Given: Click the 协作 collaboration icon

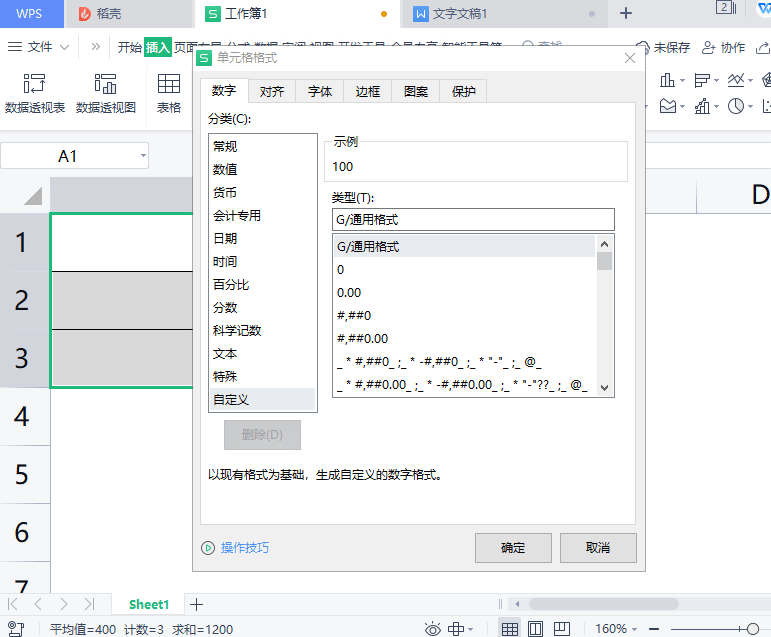Looking at the screenshot, I should [x=709, y=47].
